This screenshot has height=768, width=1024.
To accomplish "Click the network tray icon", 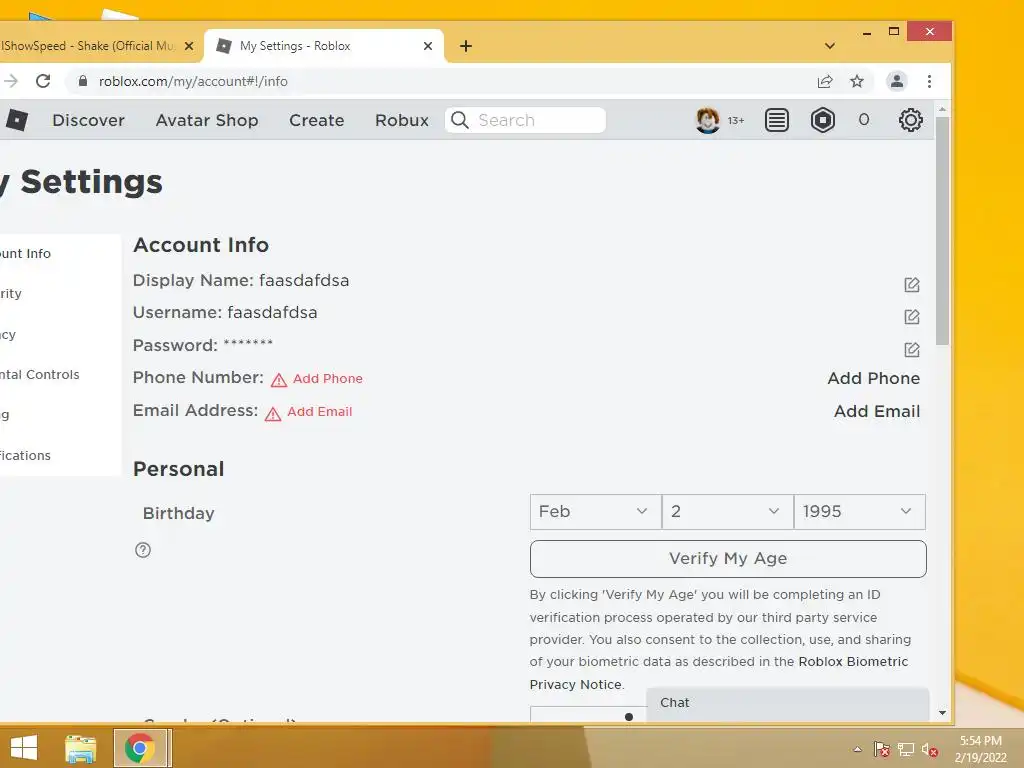I will (x=906, y=750).
